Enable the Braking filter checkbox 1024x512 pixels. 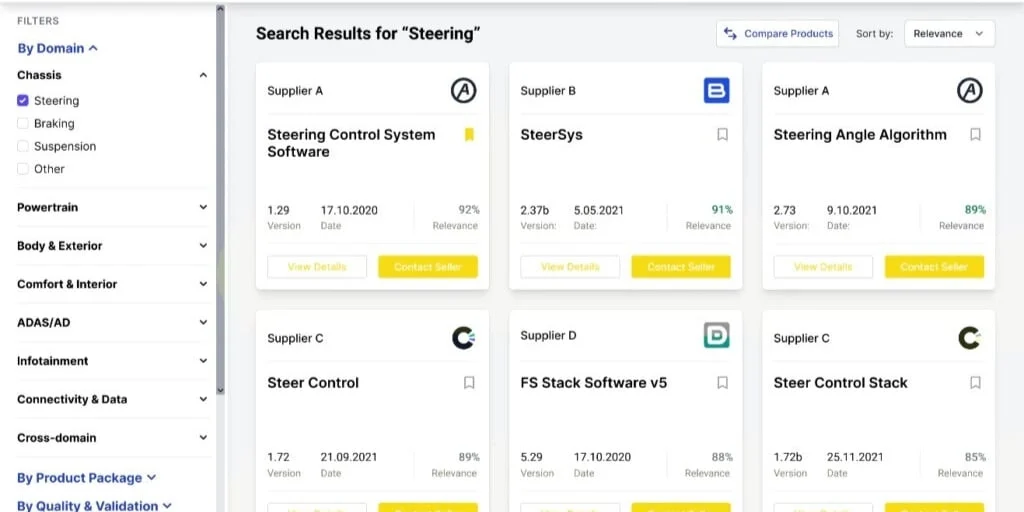[x=23, y=123]
